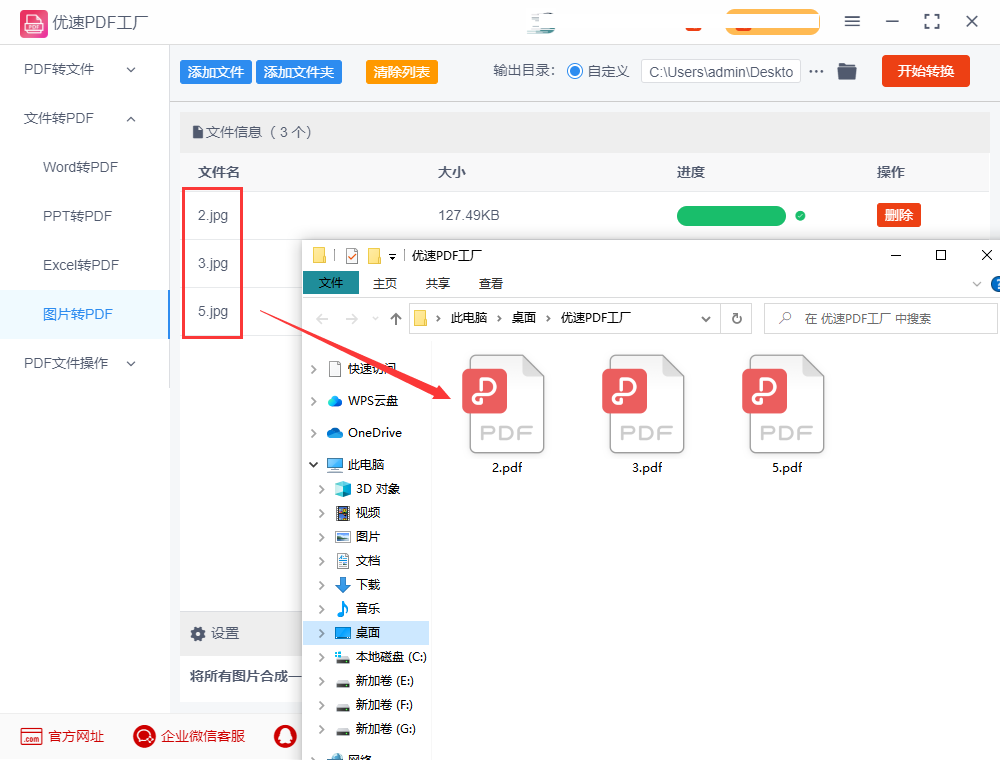Open Excel转PDF in sidebar
This screenshot has height=760, width=1000.
81,265
